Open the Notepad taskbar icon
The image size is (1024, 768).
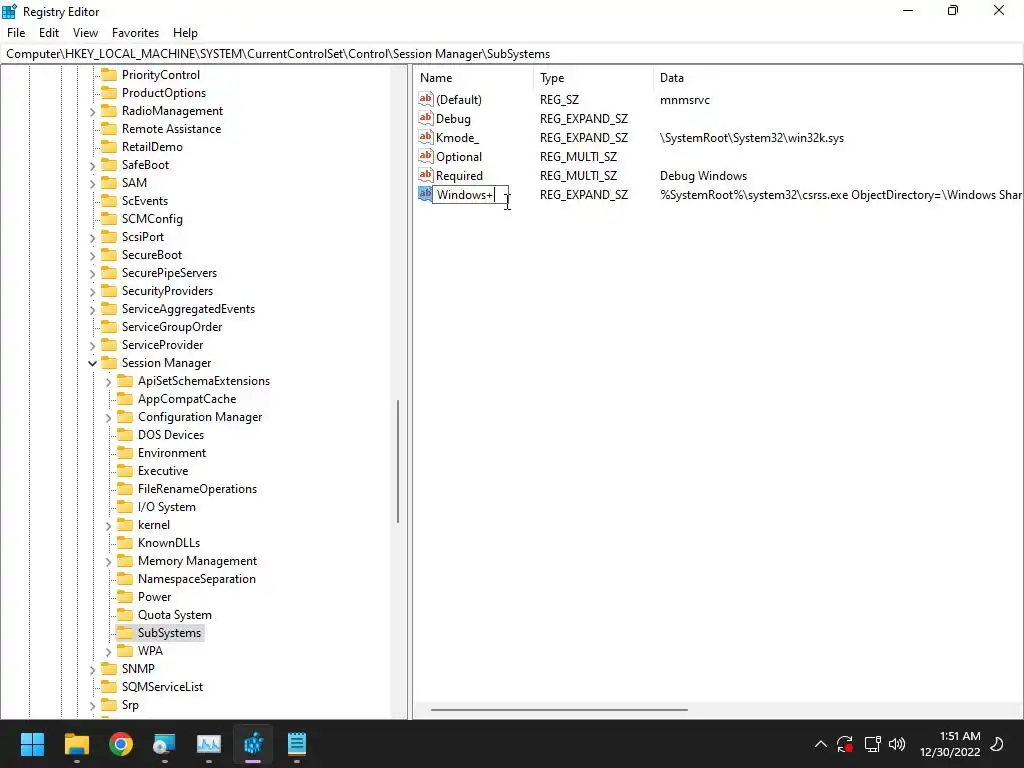(x=296, y=743)
